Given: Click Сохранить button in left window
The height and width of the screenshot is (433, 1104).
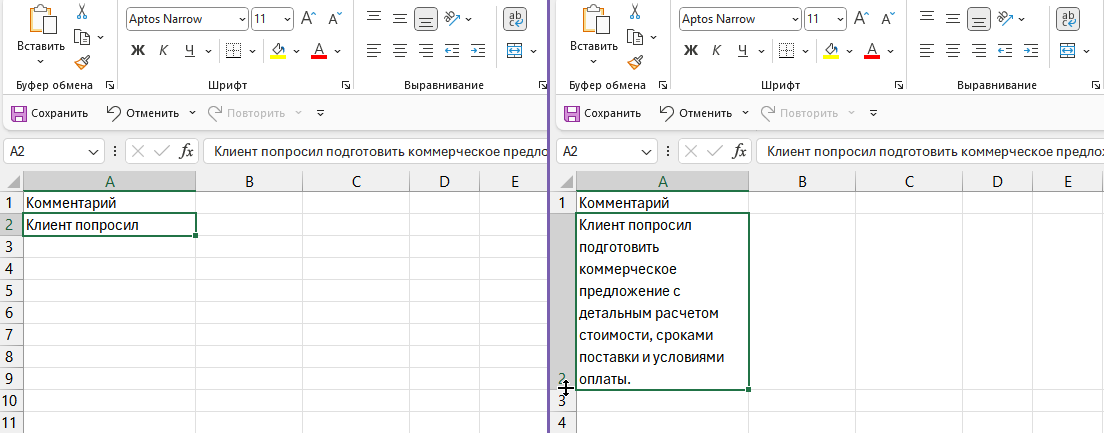Looking at the screenshot, I should (x=50, y=113).
